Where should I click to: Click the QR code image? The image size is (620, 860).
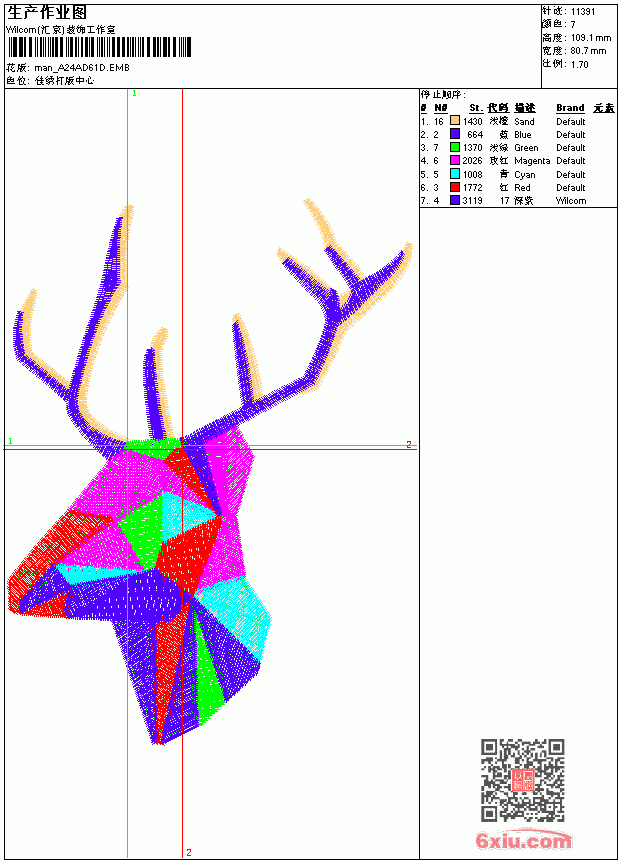(523, 780)
